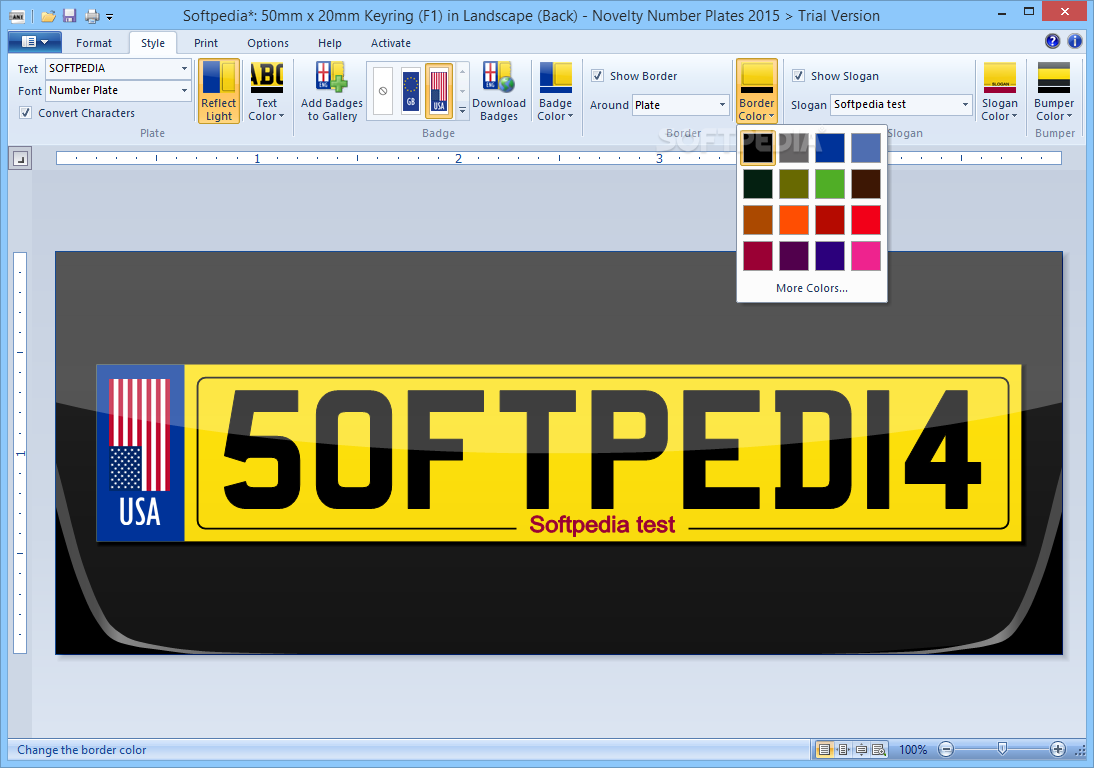Switch to the Print tab
1094x768 pixels.
tap(206, 43)
